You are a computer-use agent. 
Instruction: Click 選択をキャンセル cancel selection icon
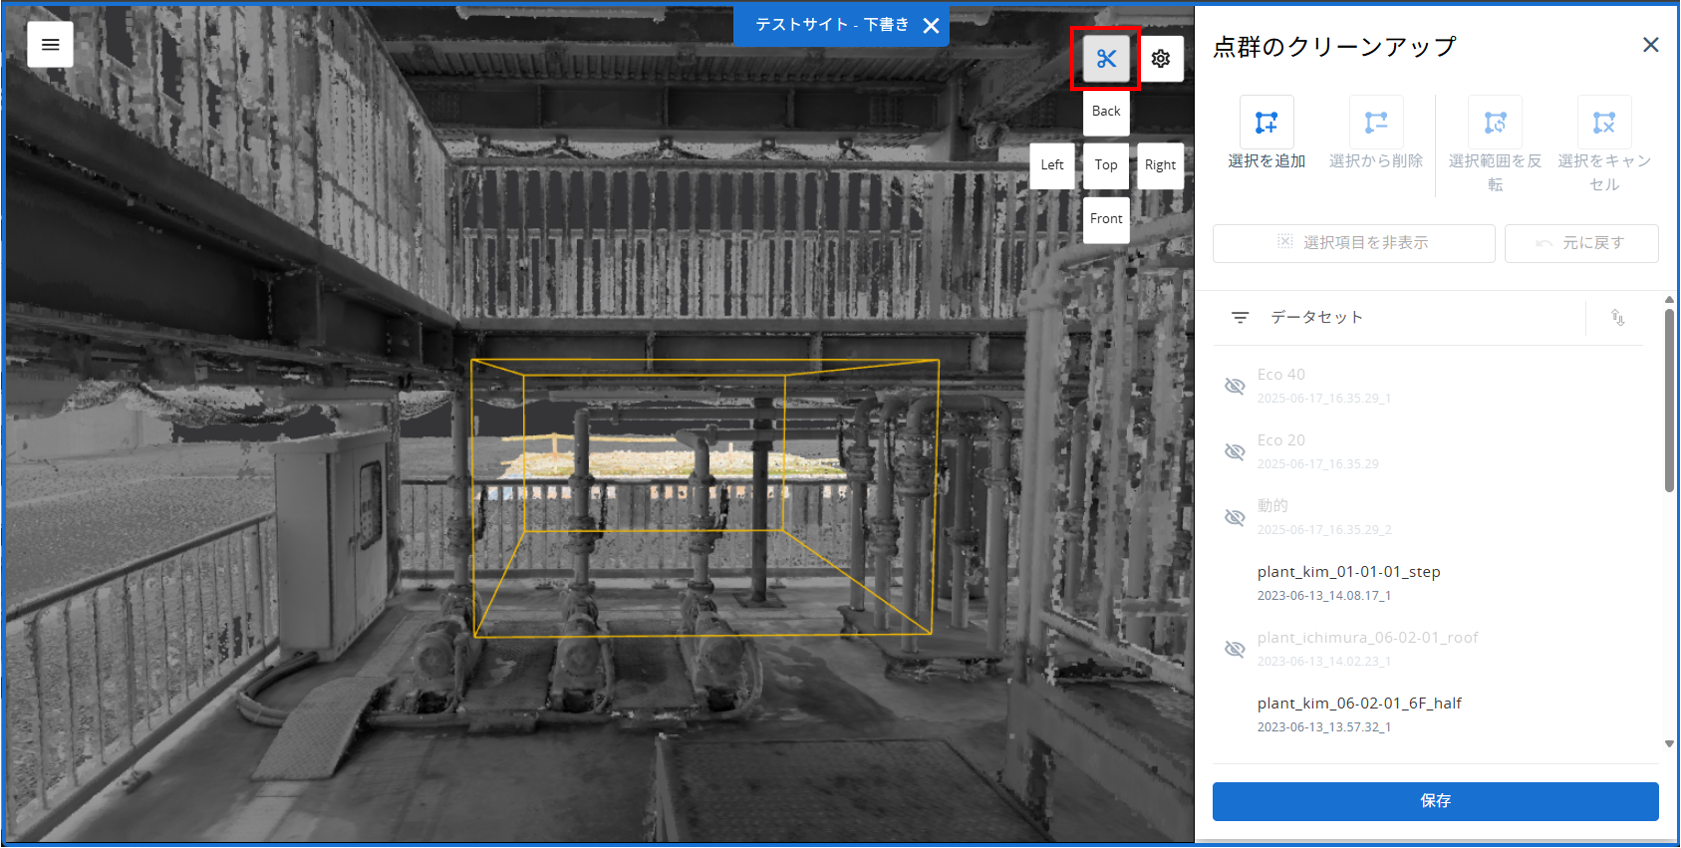click(x=1604, y=122)
